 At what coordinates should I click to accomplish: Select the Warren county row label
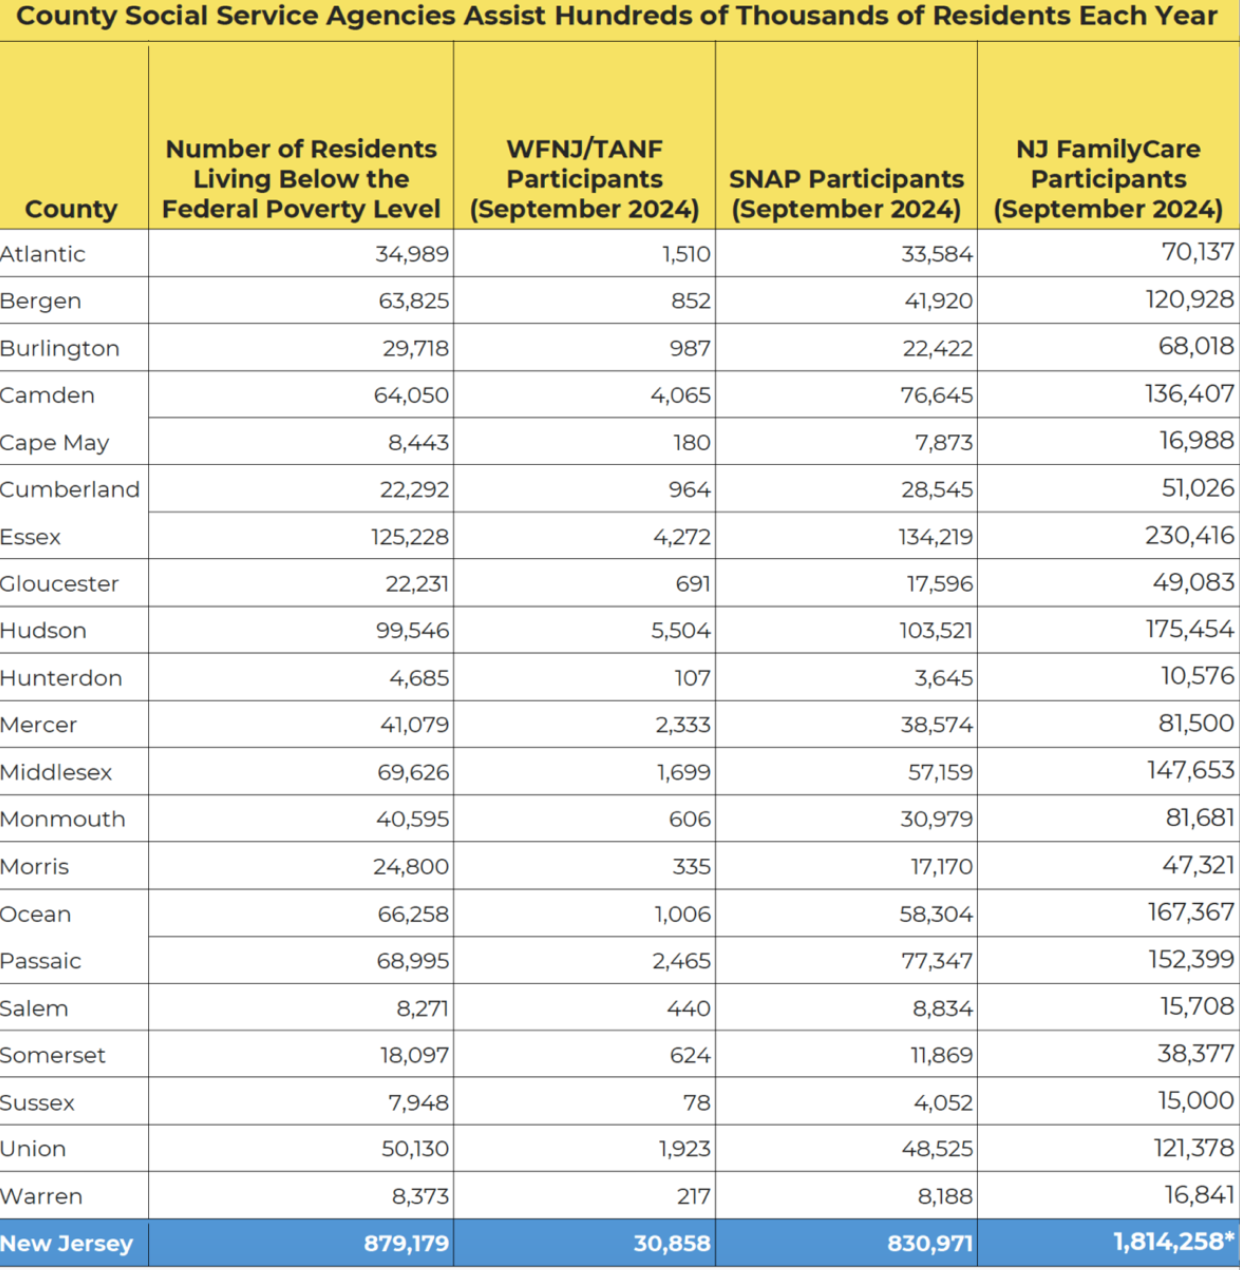(x=42, y=1196)
